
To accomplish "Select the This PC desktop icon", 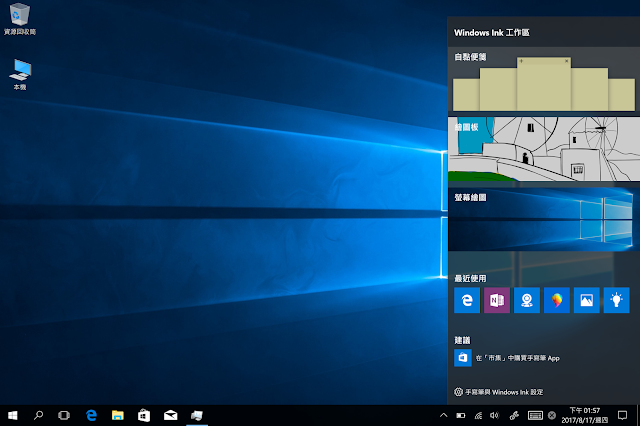I will [20, 75].
